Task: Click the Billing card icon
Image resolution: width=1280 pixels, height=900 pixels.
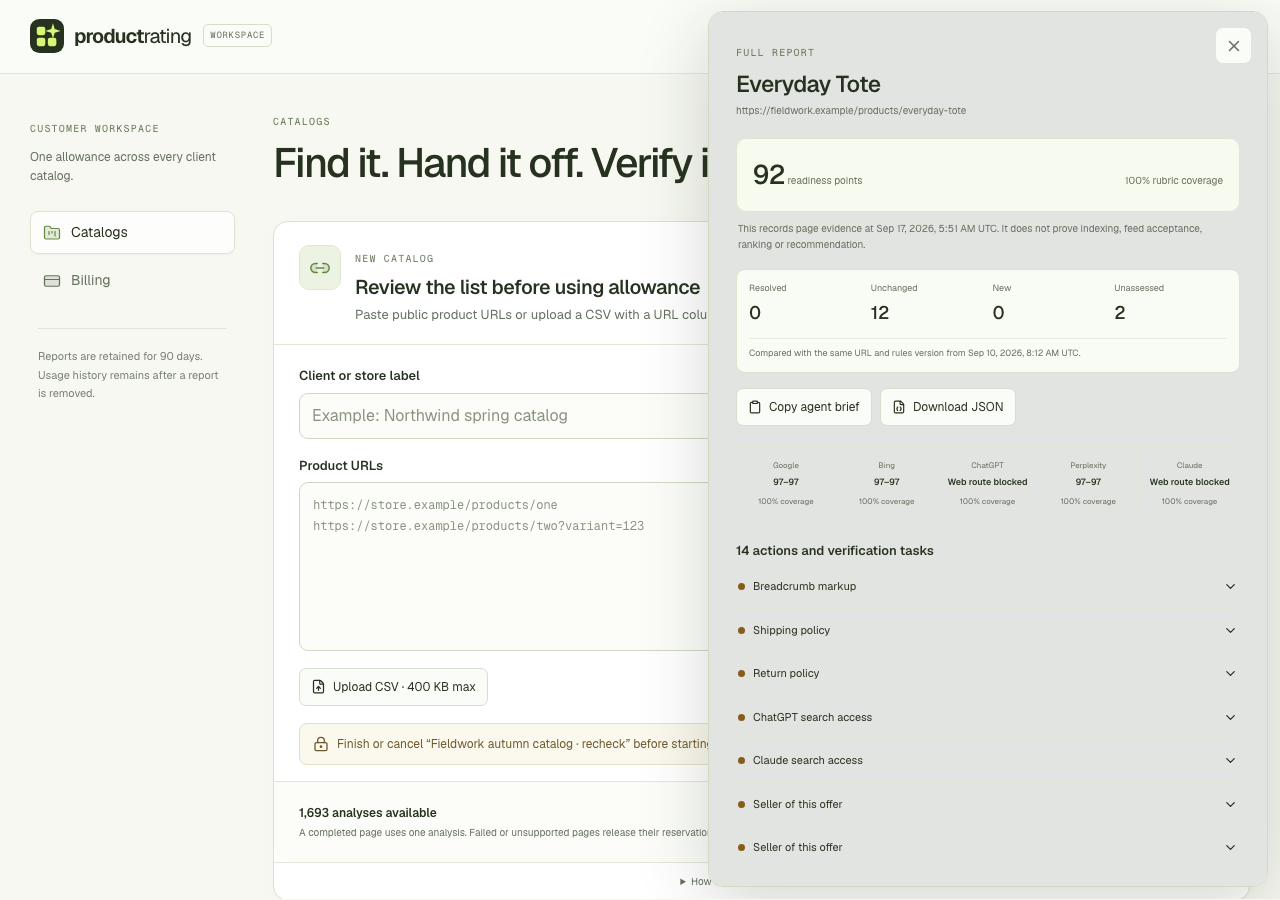Action: pos(52,281)
